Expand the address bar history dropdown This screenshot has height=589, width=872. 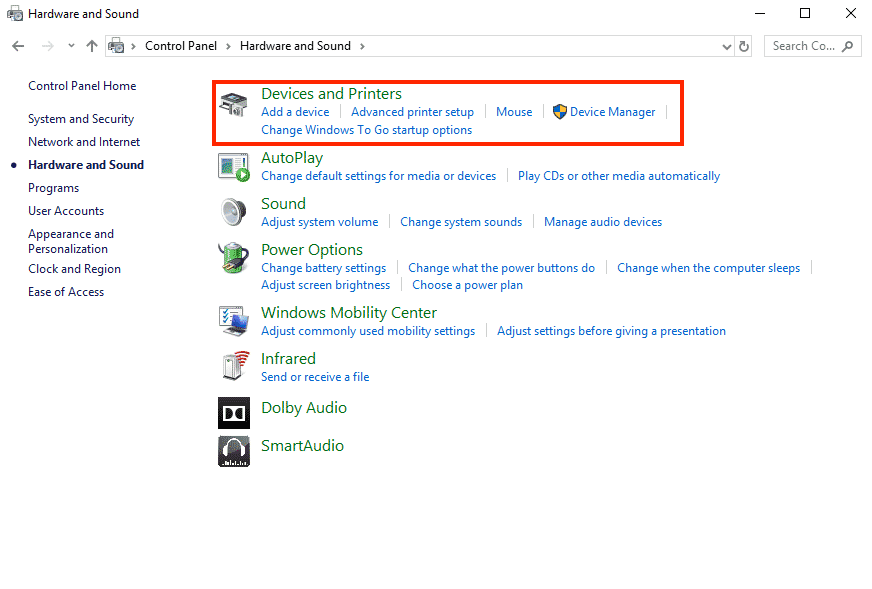(727, 46)
